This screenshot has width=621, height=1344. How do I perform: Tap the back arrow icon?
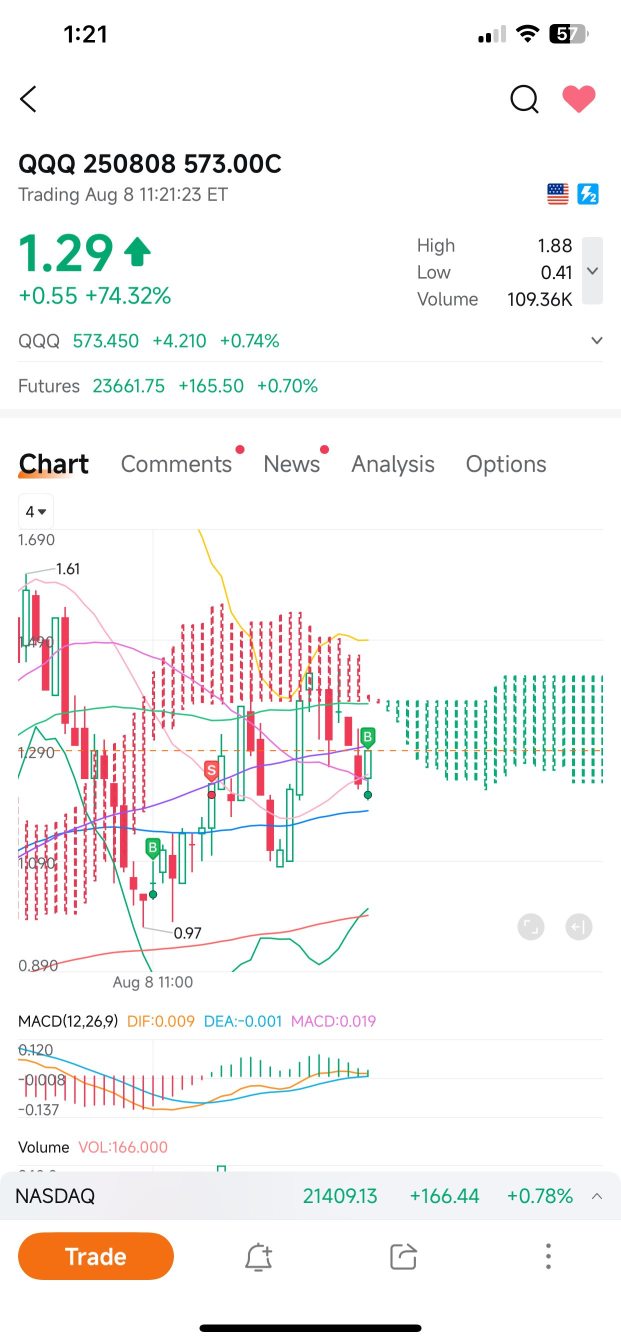(28, 99)
